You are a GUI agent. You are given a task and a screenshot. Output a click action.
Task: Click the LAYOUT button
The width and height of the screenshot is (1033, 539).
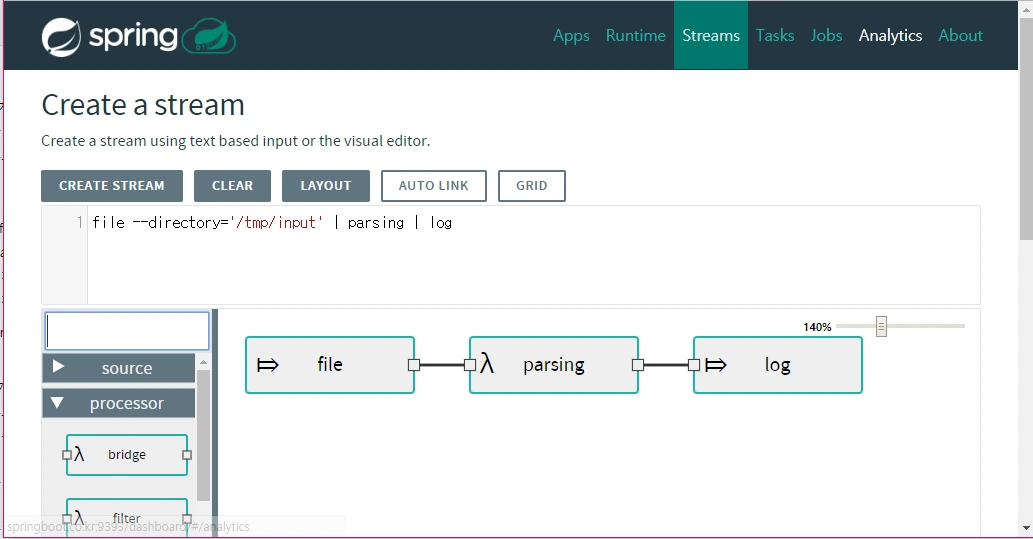[326, 186]
